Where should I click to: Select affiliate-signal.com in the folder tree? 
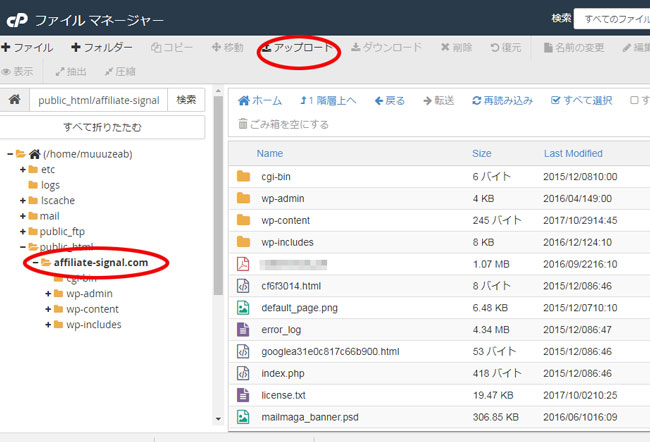tap(101, 262)
